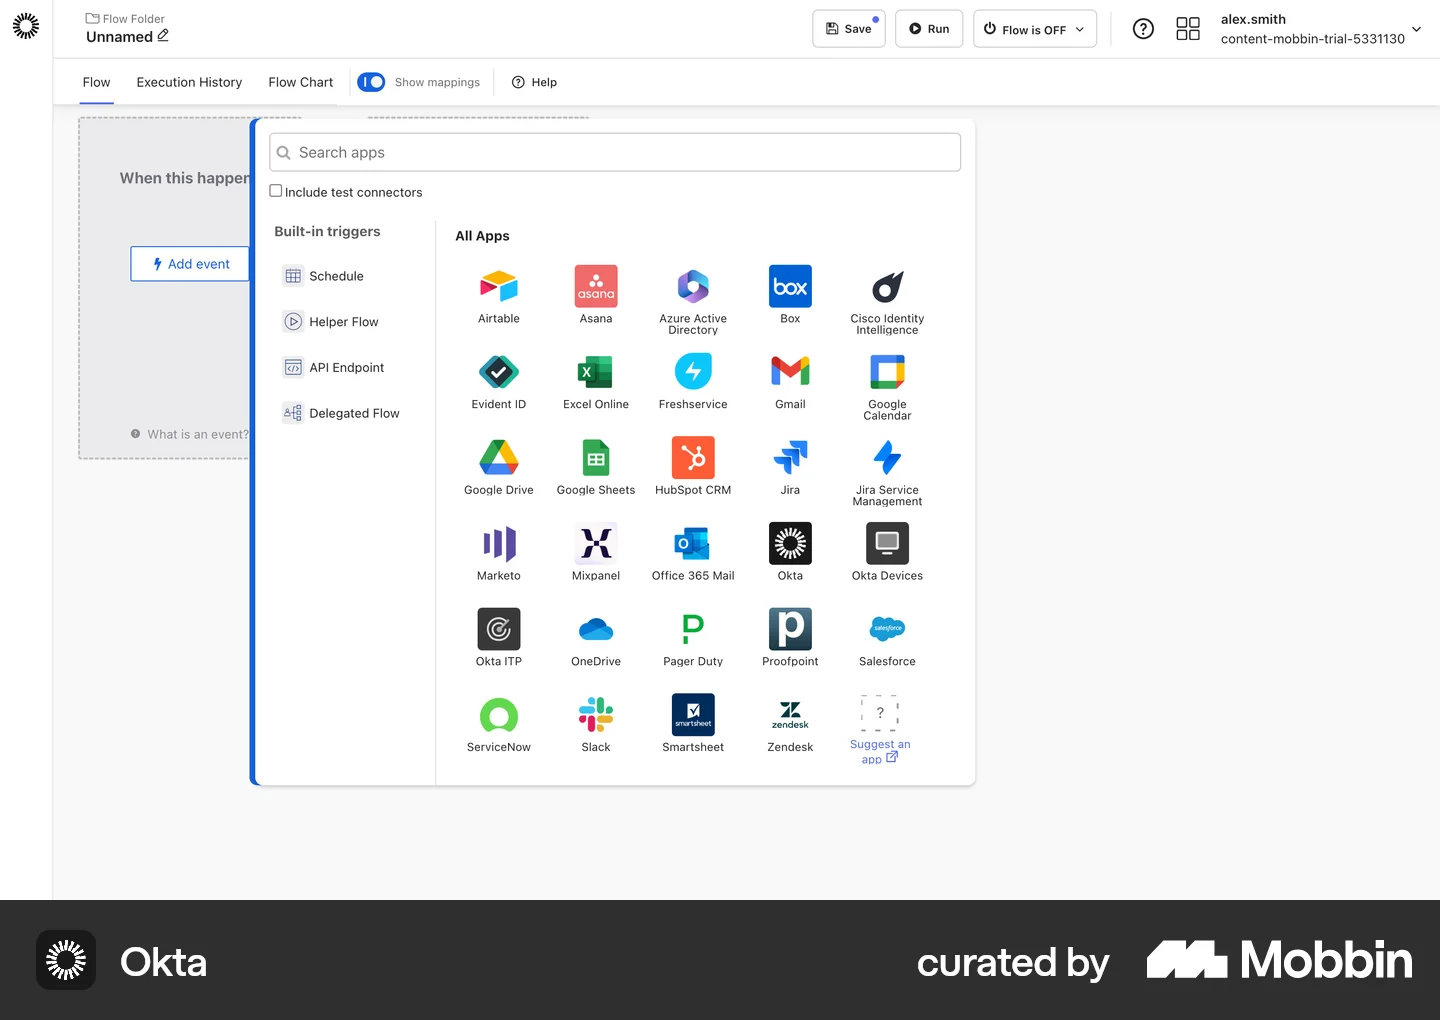
Task: Select the OneDrive cloud icon
Action: coord(596,629)
